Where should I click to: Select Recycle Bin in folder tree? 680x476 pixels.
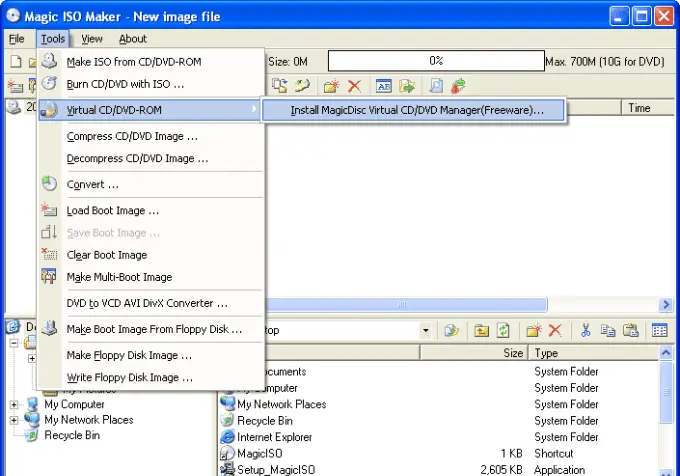pyautogui.click(x=72, y=435)
